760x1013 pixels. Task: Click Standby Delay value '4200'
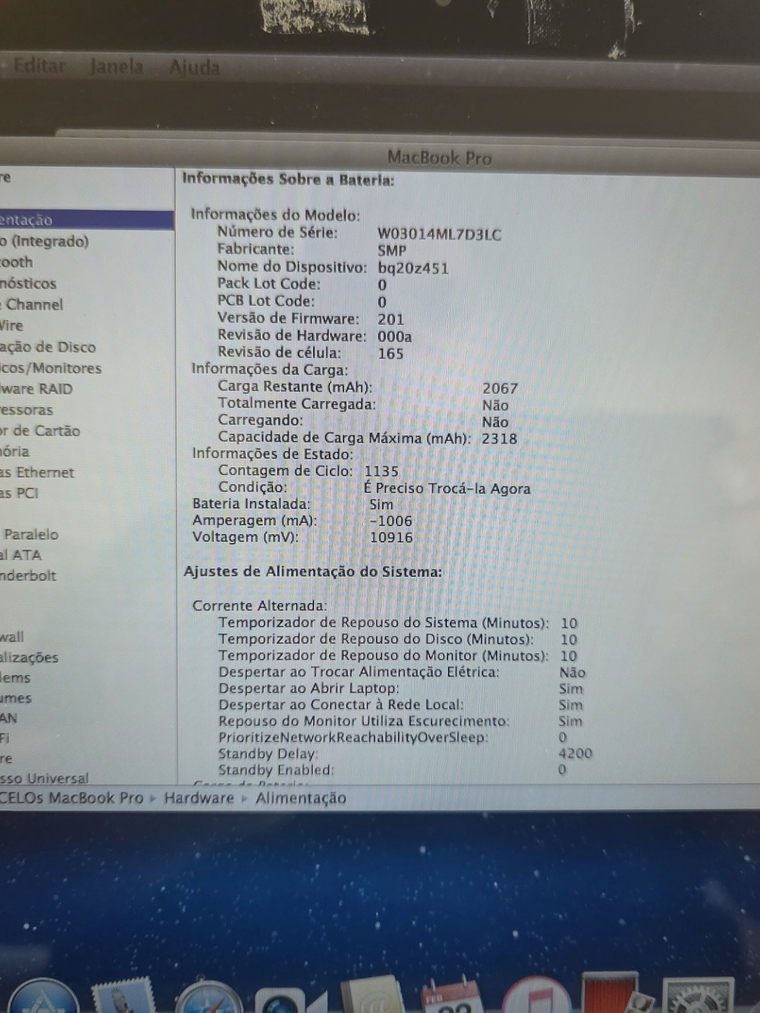pos(575,753)
